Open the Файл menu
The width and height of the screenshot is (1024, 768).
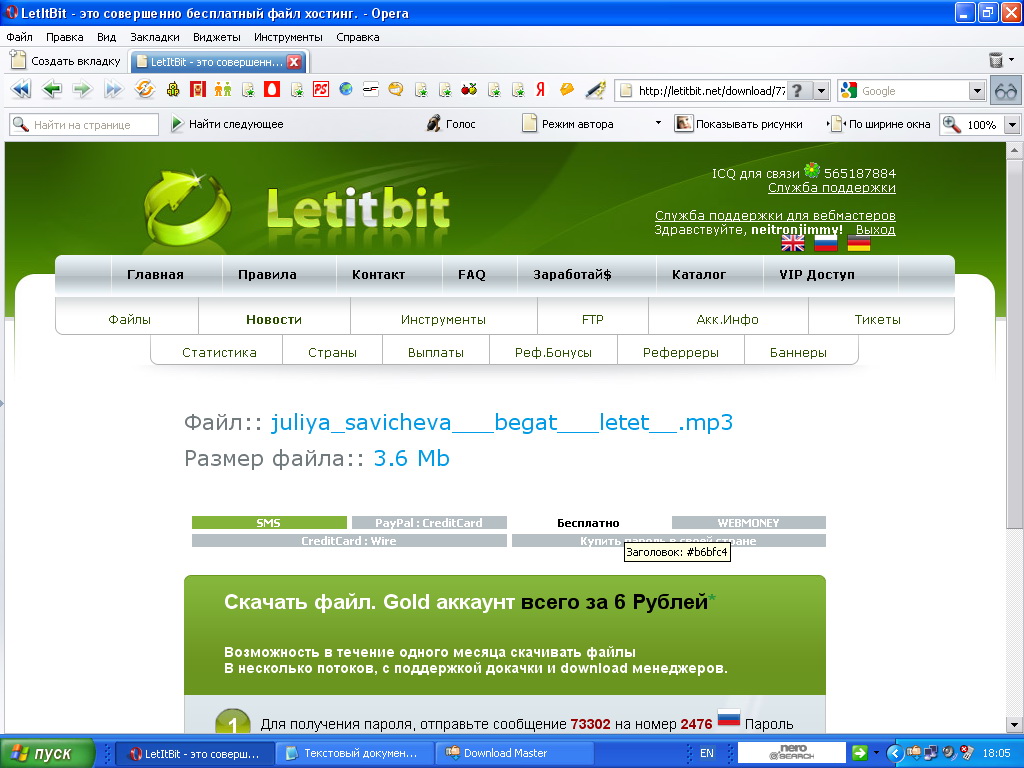click(x=20, y=37)
